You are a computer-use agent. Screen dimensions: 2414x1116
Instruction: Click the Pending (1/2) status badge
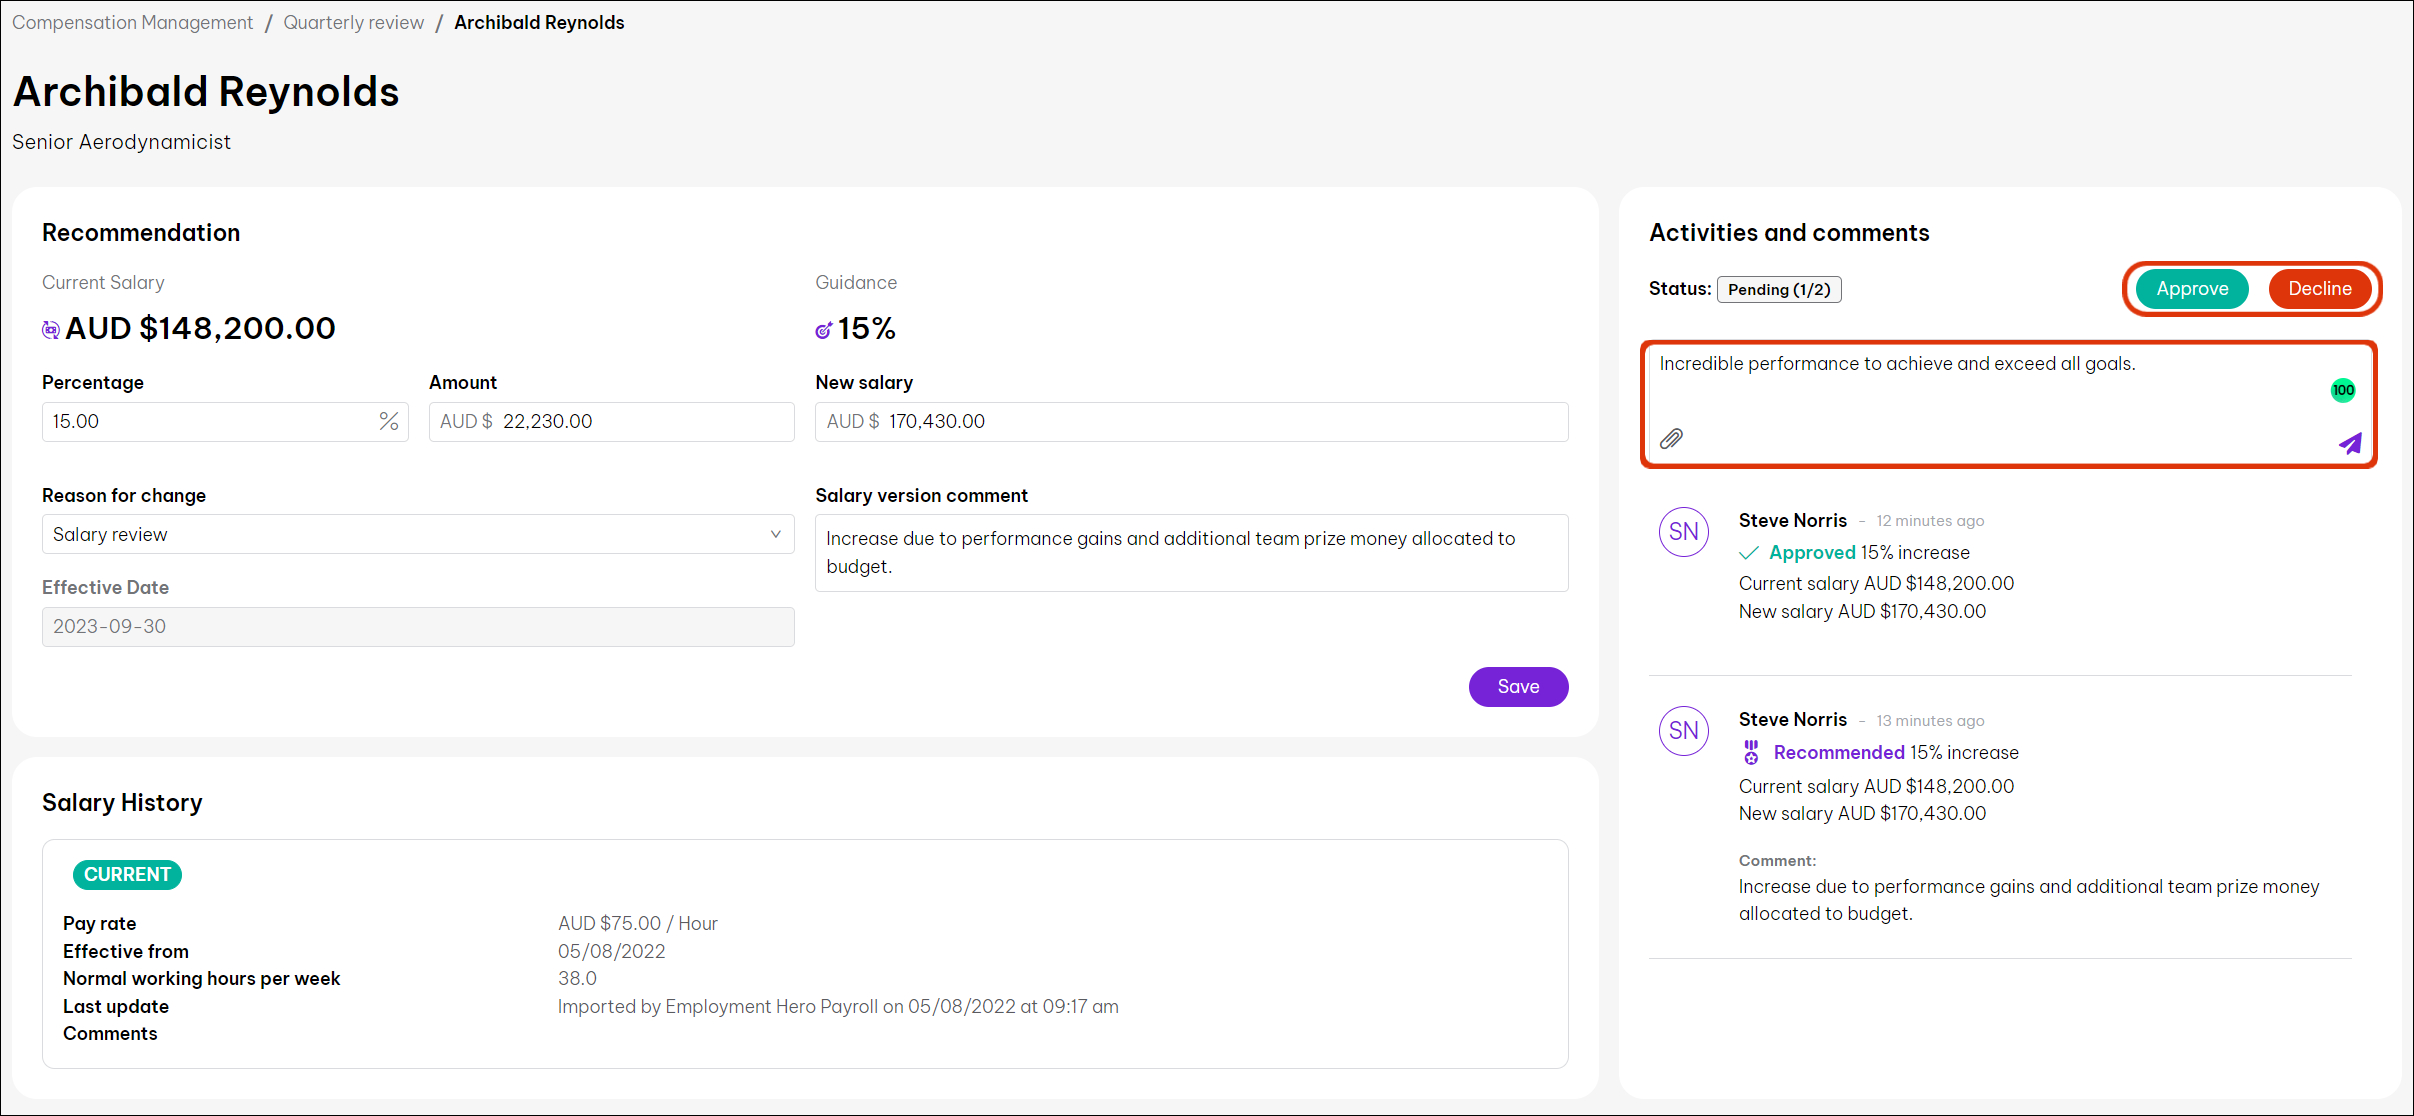coord(1778,290)
